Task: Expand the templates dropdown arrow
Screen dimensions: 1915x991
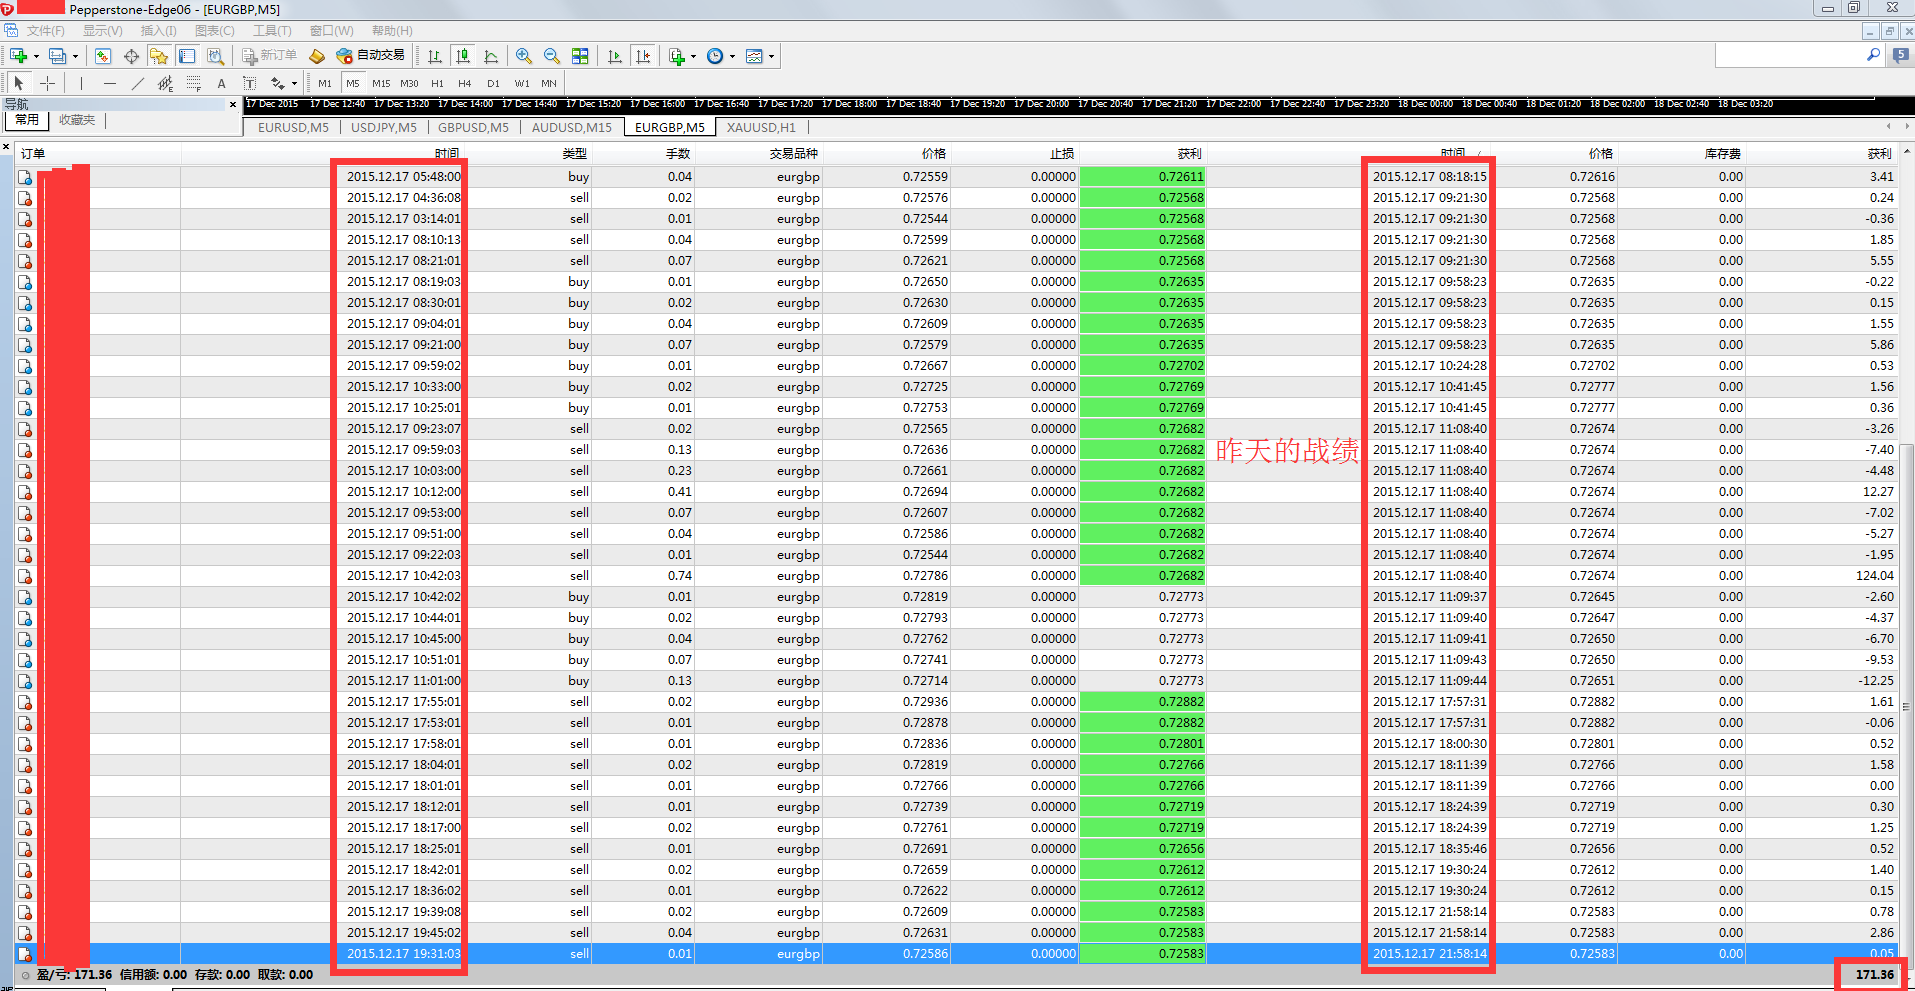Action: 771,56
